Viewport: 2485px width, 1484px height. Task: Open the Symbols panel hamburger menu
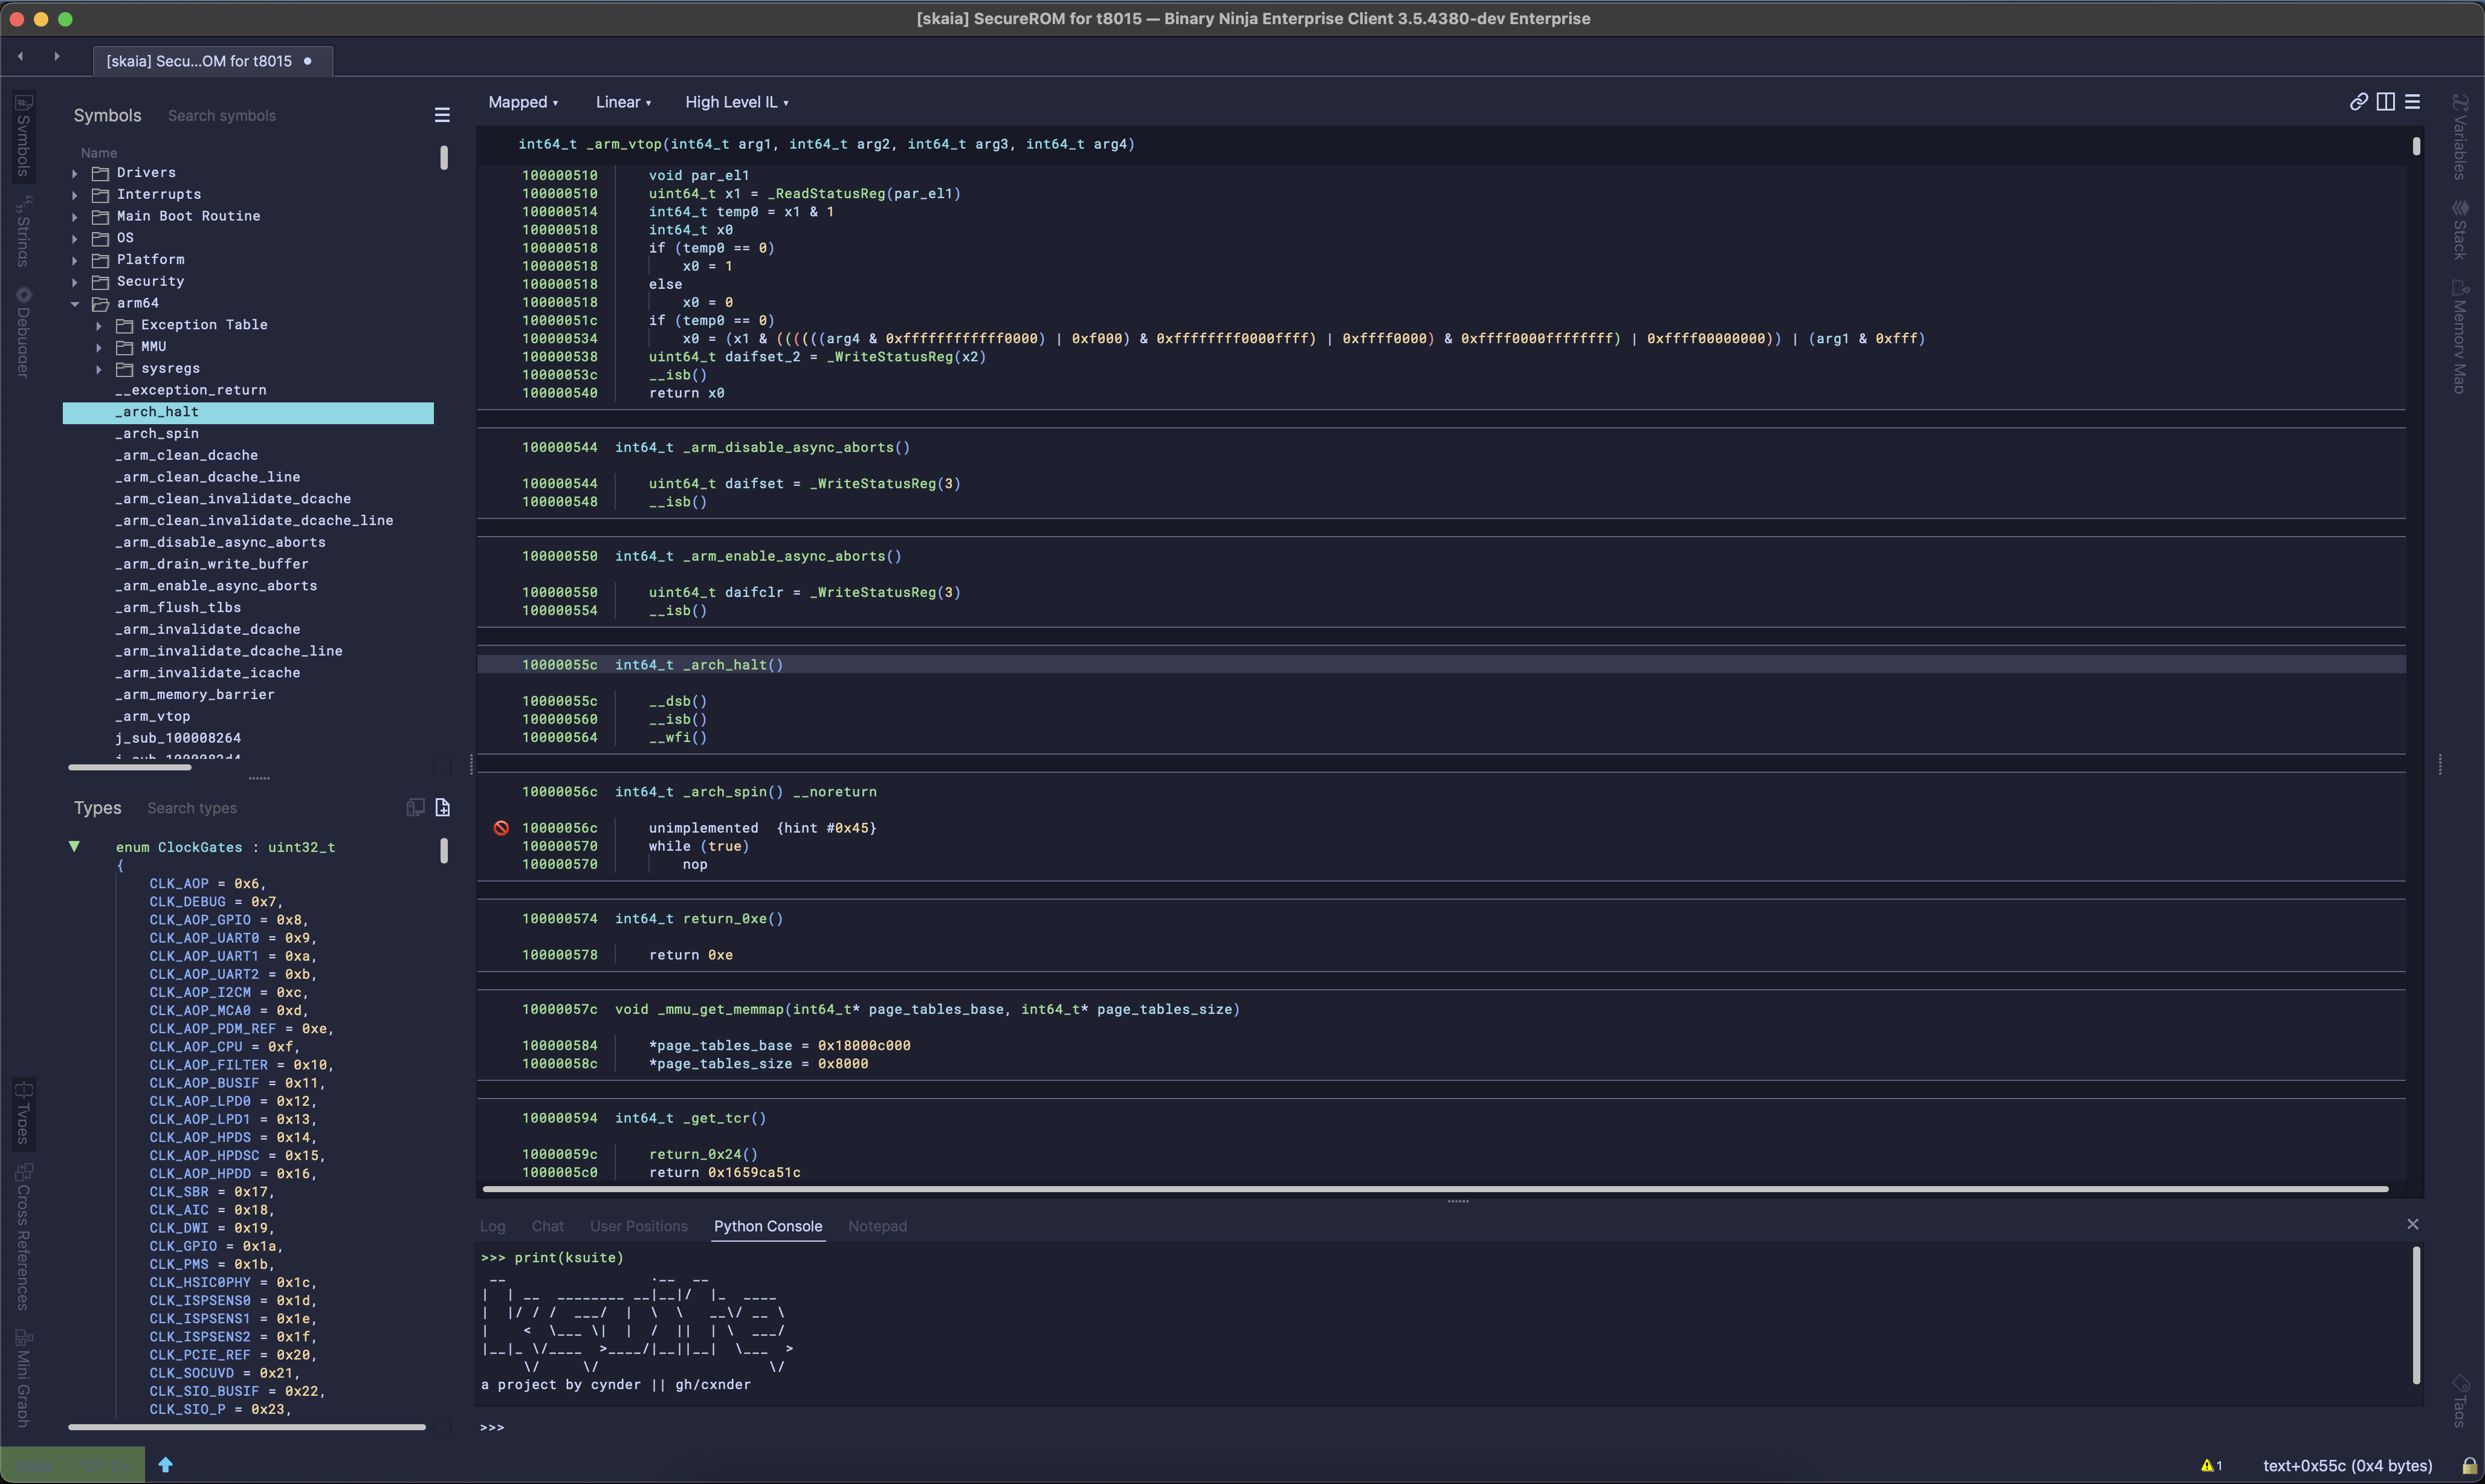[x=442, y=116]
